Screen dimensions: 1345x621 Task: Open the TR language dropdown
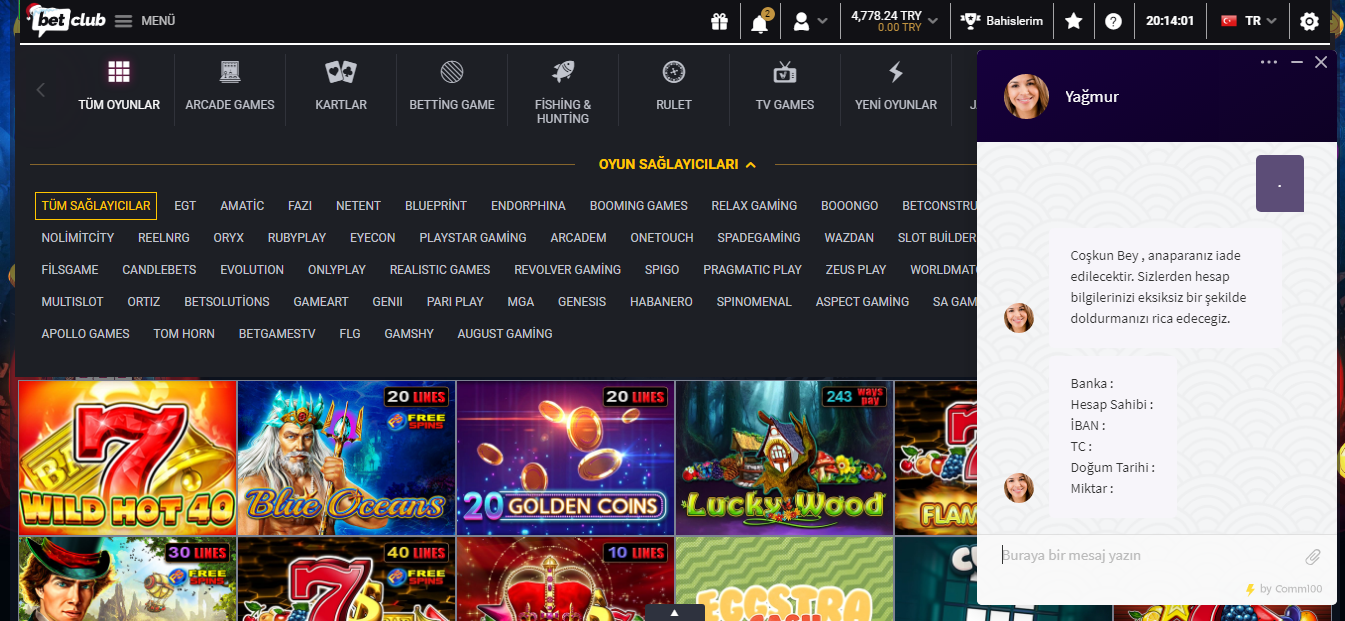tap(1248, 21)
